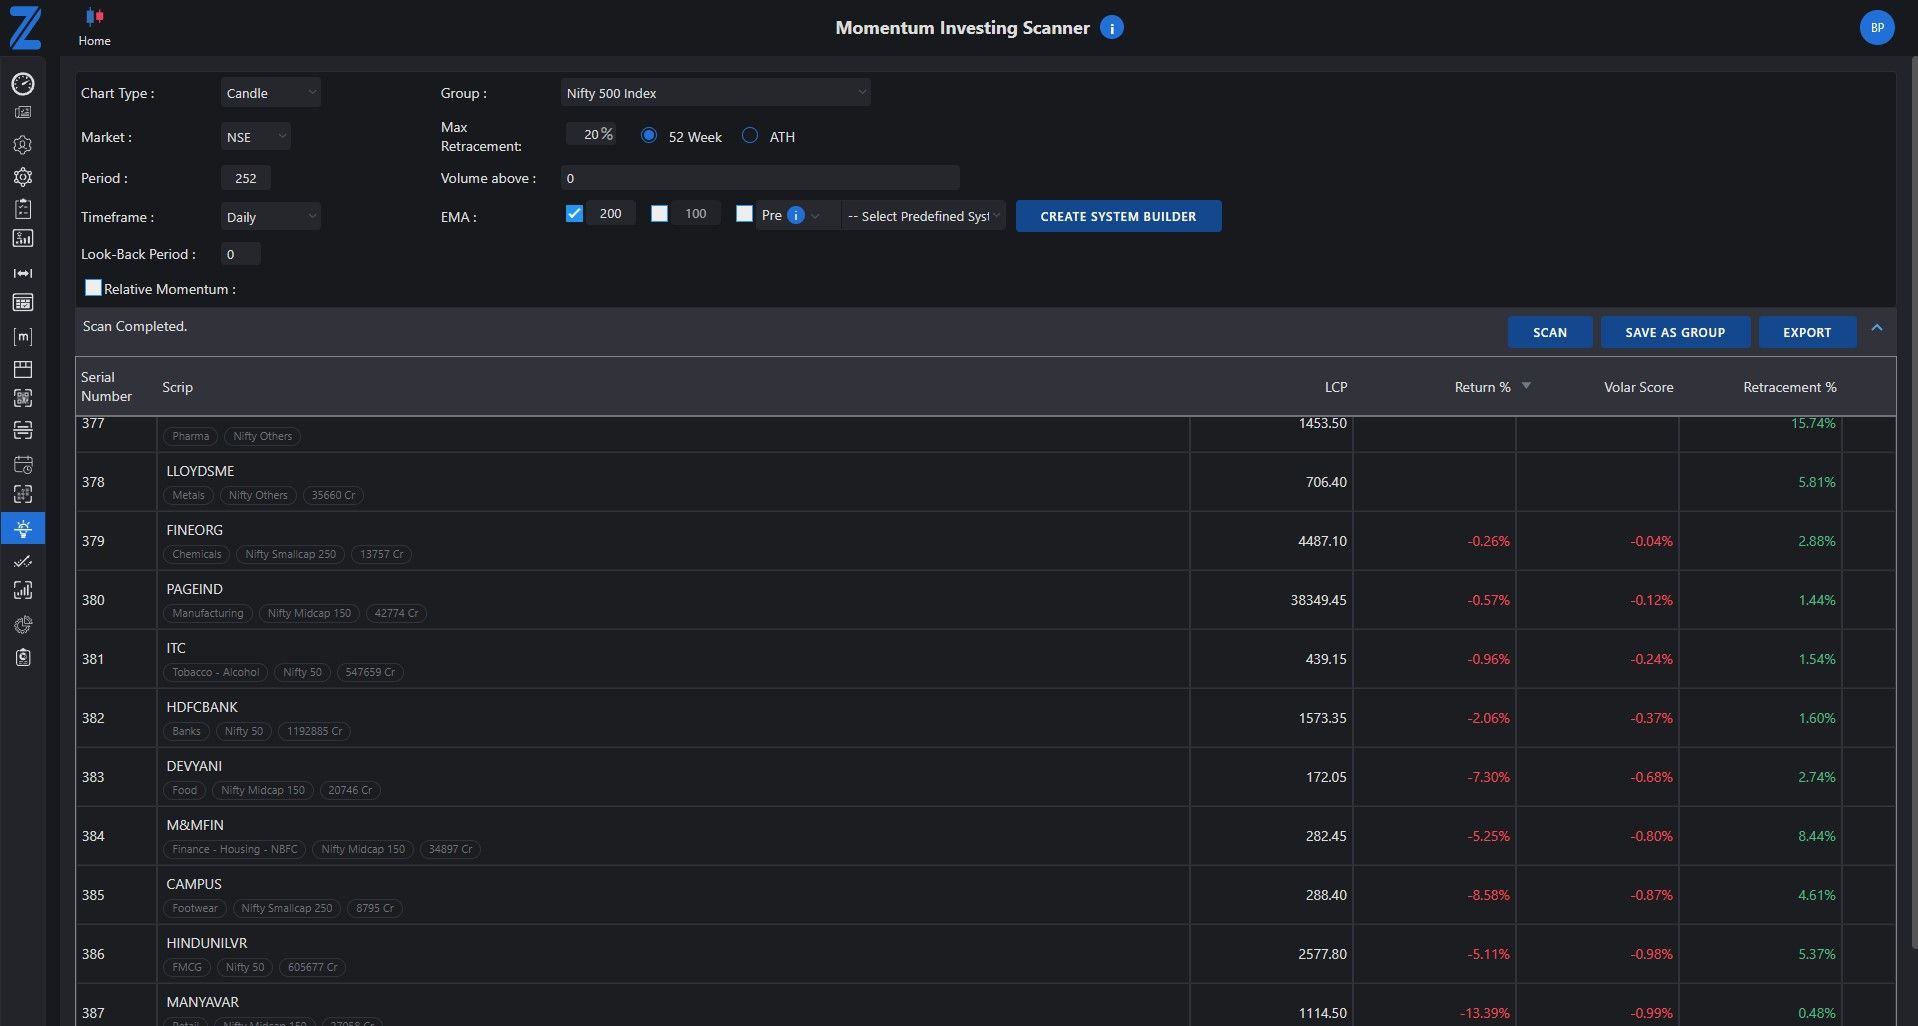Open the bar chart report sidebar icon
The width and height of the screenshot is (1918, 1026).
pos(23,238)
